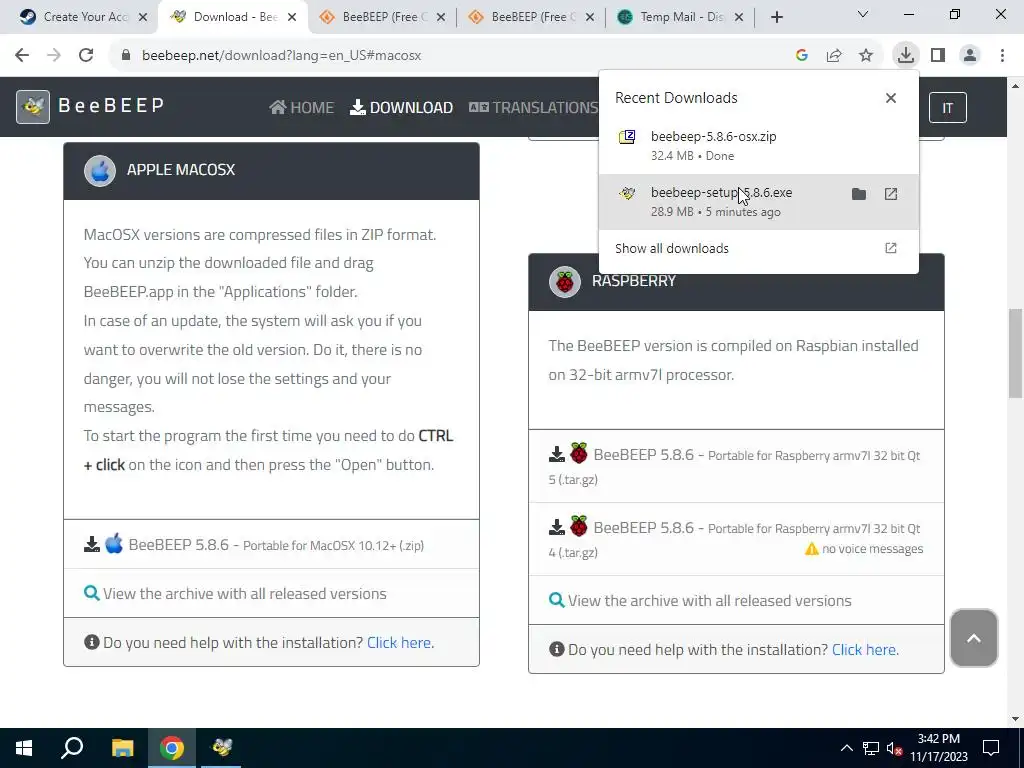
Task: Click the Chrome taskbar icon
Action: tap(172, 748)
